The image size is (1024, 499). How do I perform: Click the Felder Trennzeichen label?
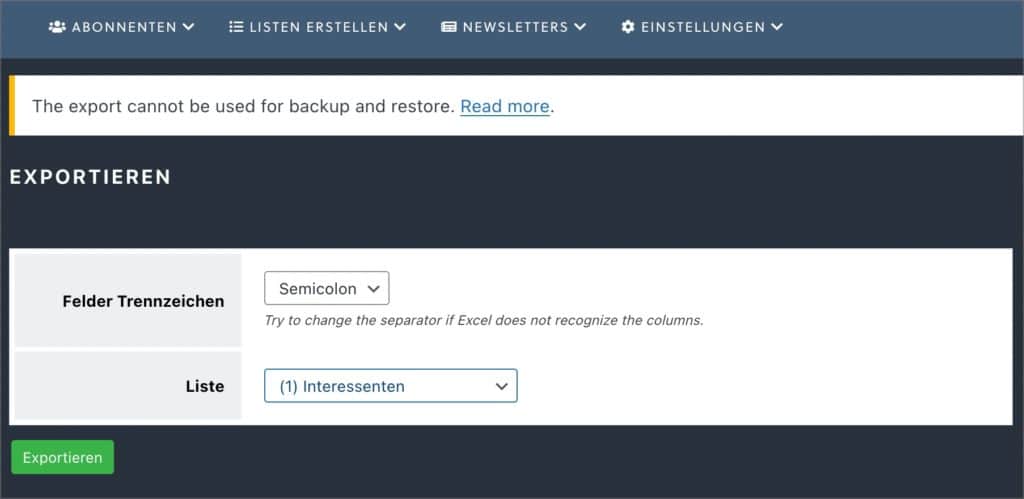point(143,301)
